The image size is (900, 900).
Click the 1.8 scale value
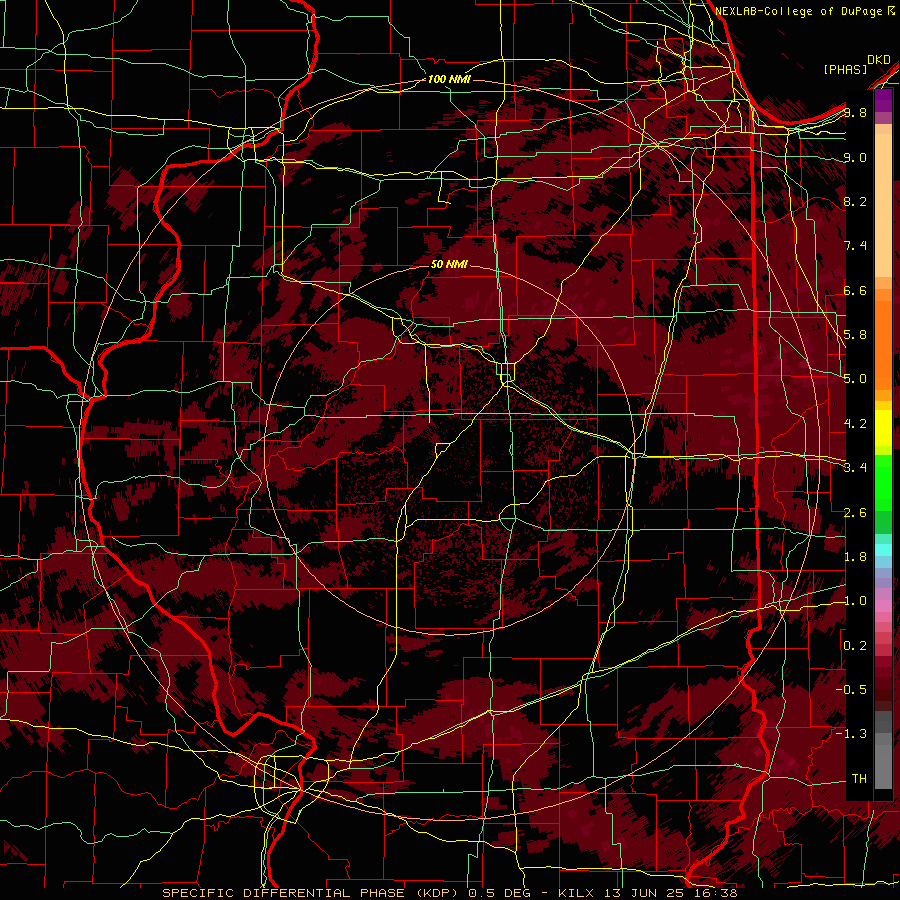[x=855, y=557]
